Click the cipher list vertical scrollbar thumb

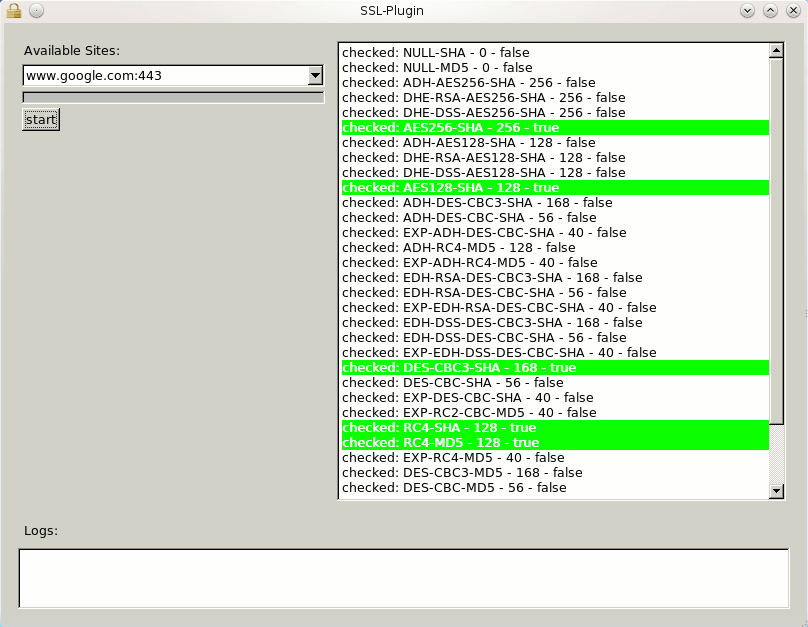pos(777,240)
